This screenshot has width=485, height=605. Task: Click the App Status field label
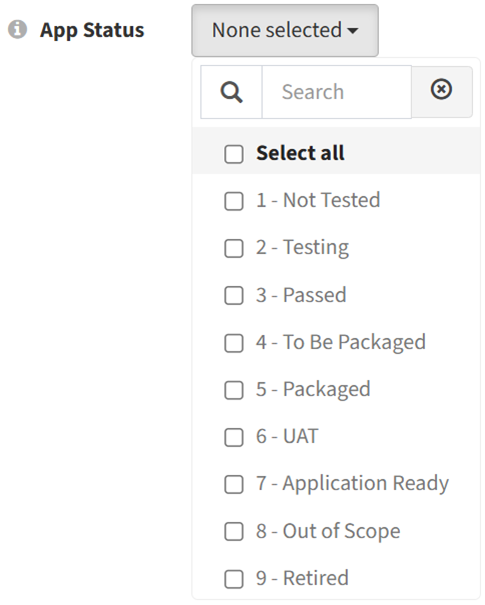click(x=92, y=31)
